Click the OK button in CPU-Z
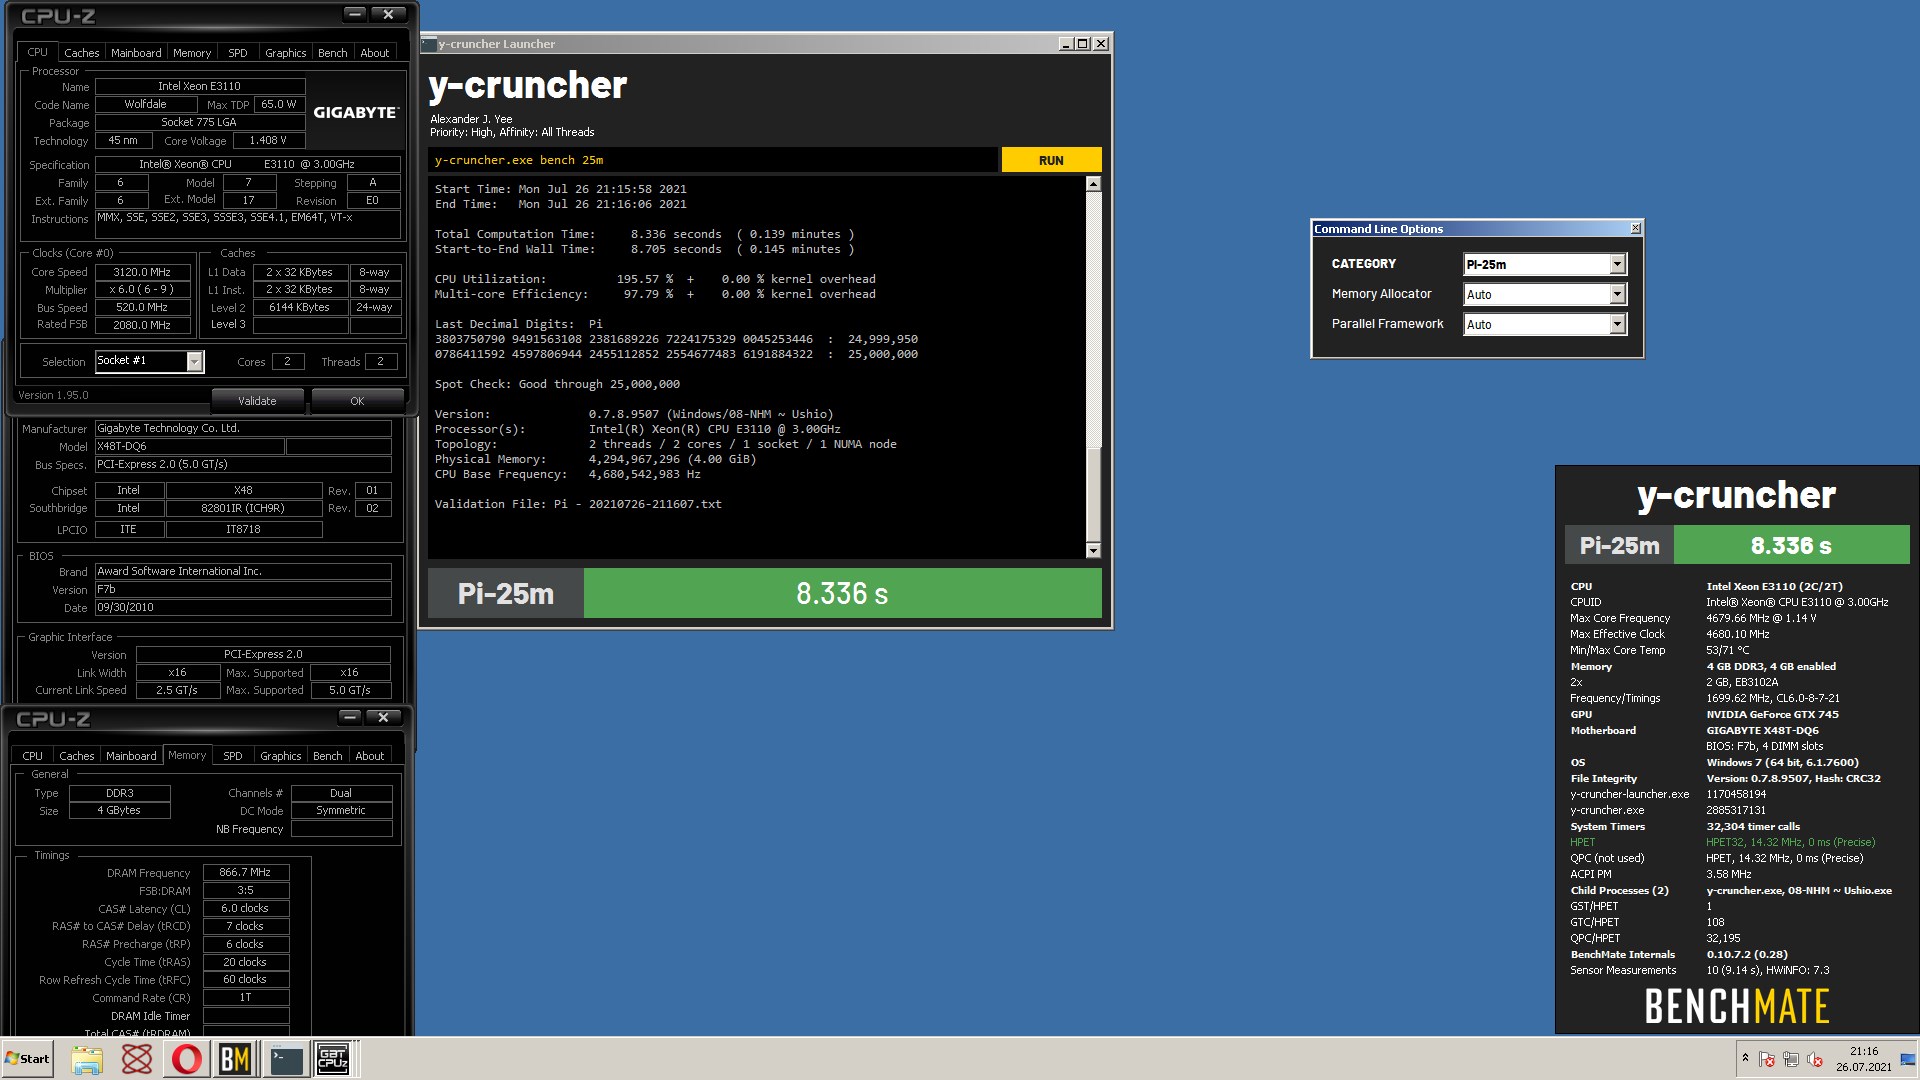1920x1080 pixels. [357, 401]
